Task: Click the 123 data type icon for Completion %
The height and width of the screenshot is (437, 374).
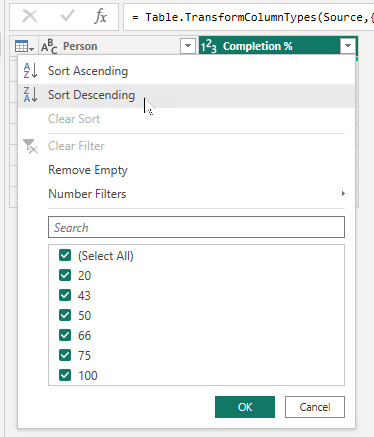Action: coord(209,46)
